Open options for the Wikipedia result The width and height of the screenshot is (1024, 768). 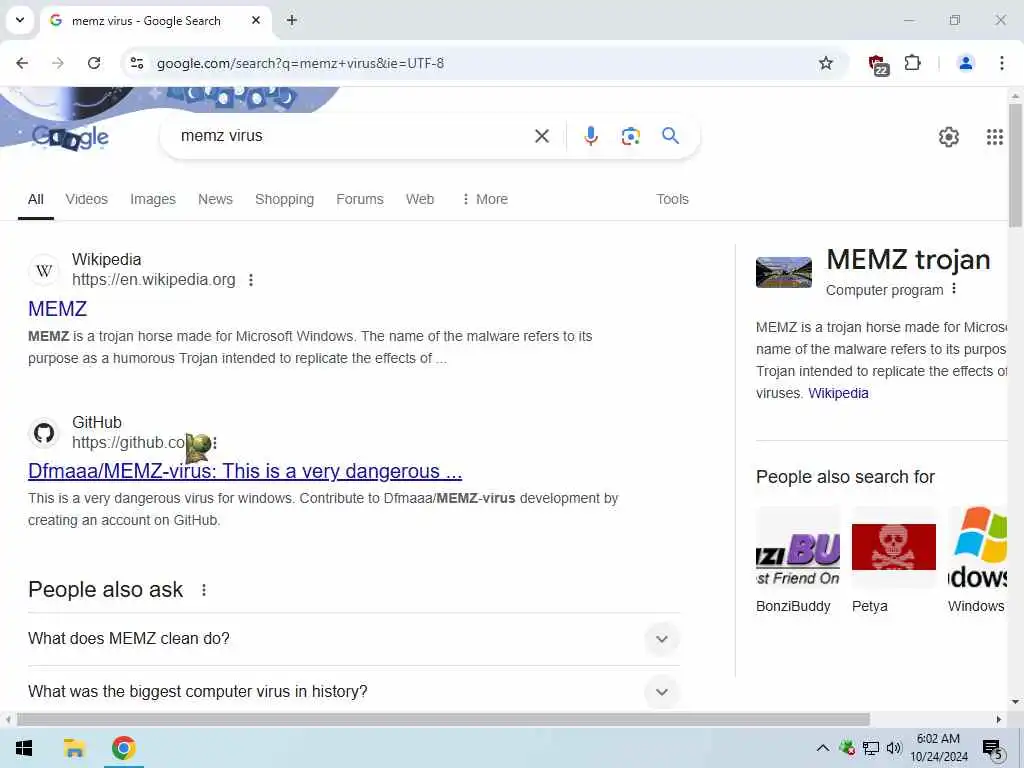pos(251,280)
